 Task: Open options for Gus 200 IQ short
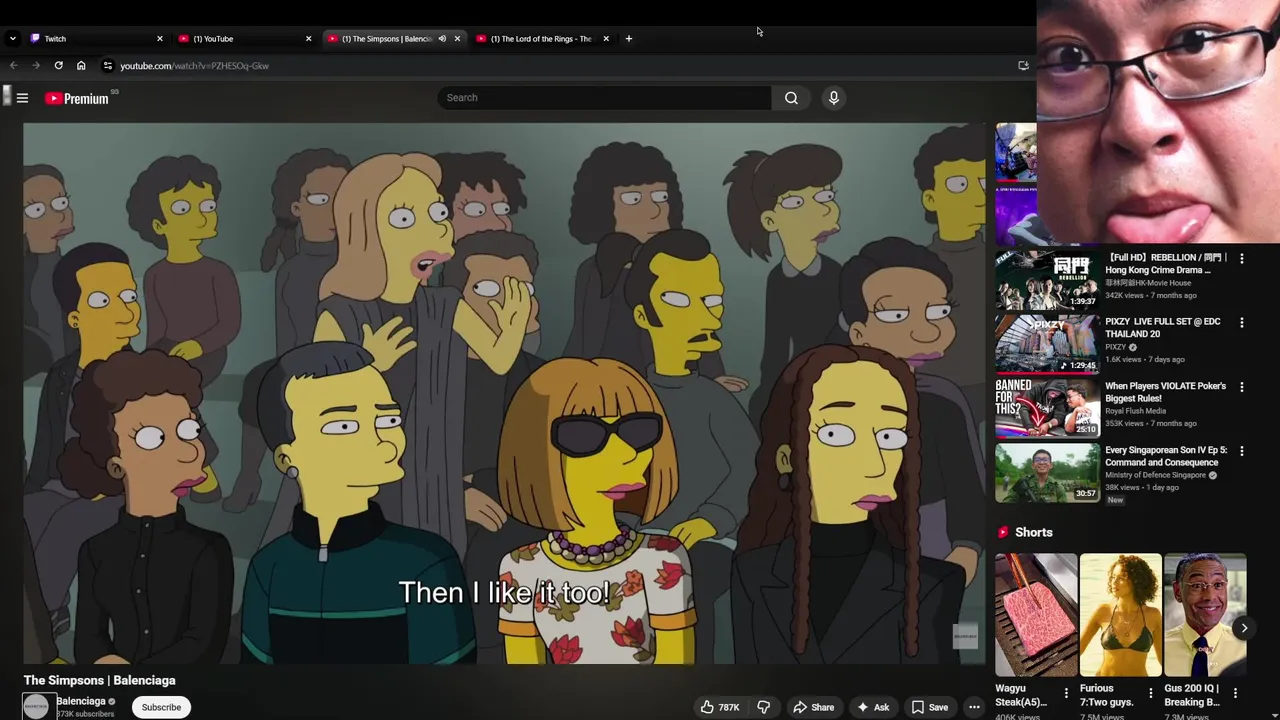click(1235, 693)
